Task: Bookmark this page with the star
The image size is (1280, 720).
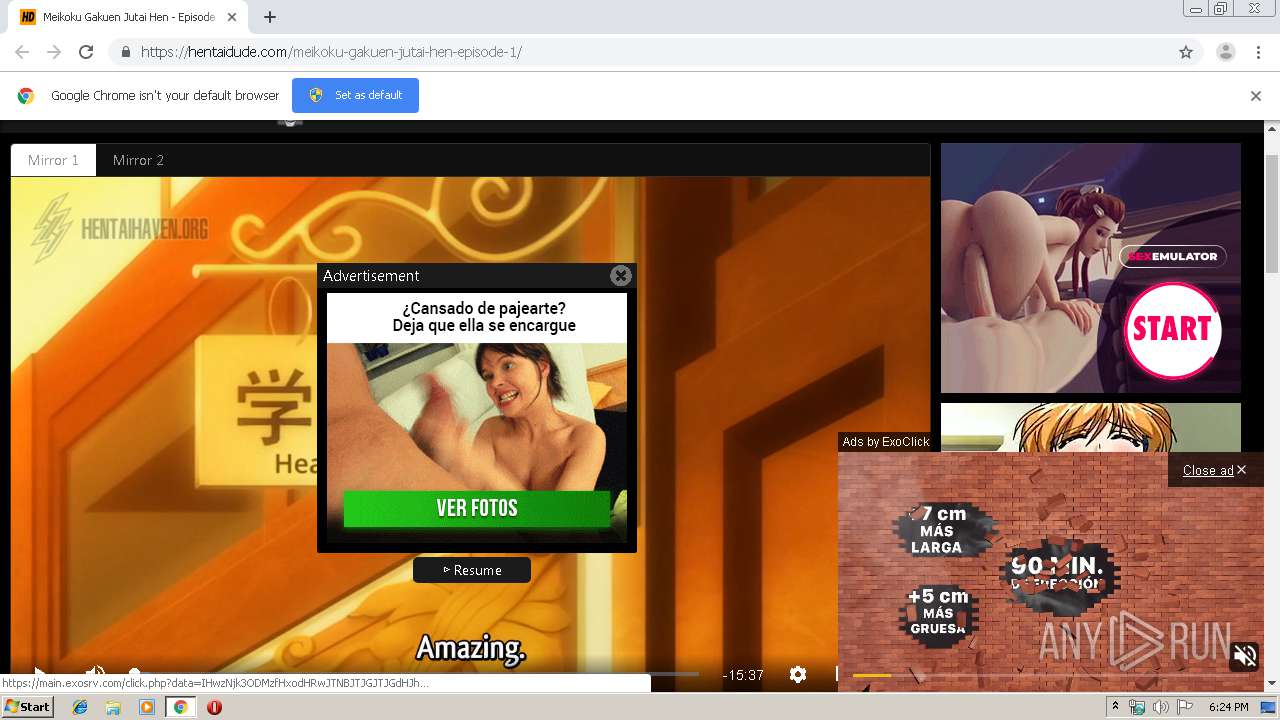Action: coord(1186,52)
